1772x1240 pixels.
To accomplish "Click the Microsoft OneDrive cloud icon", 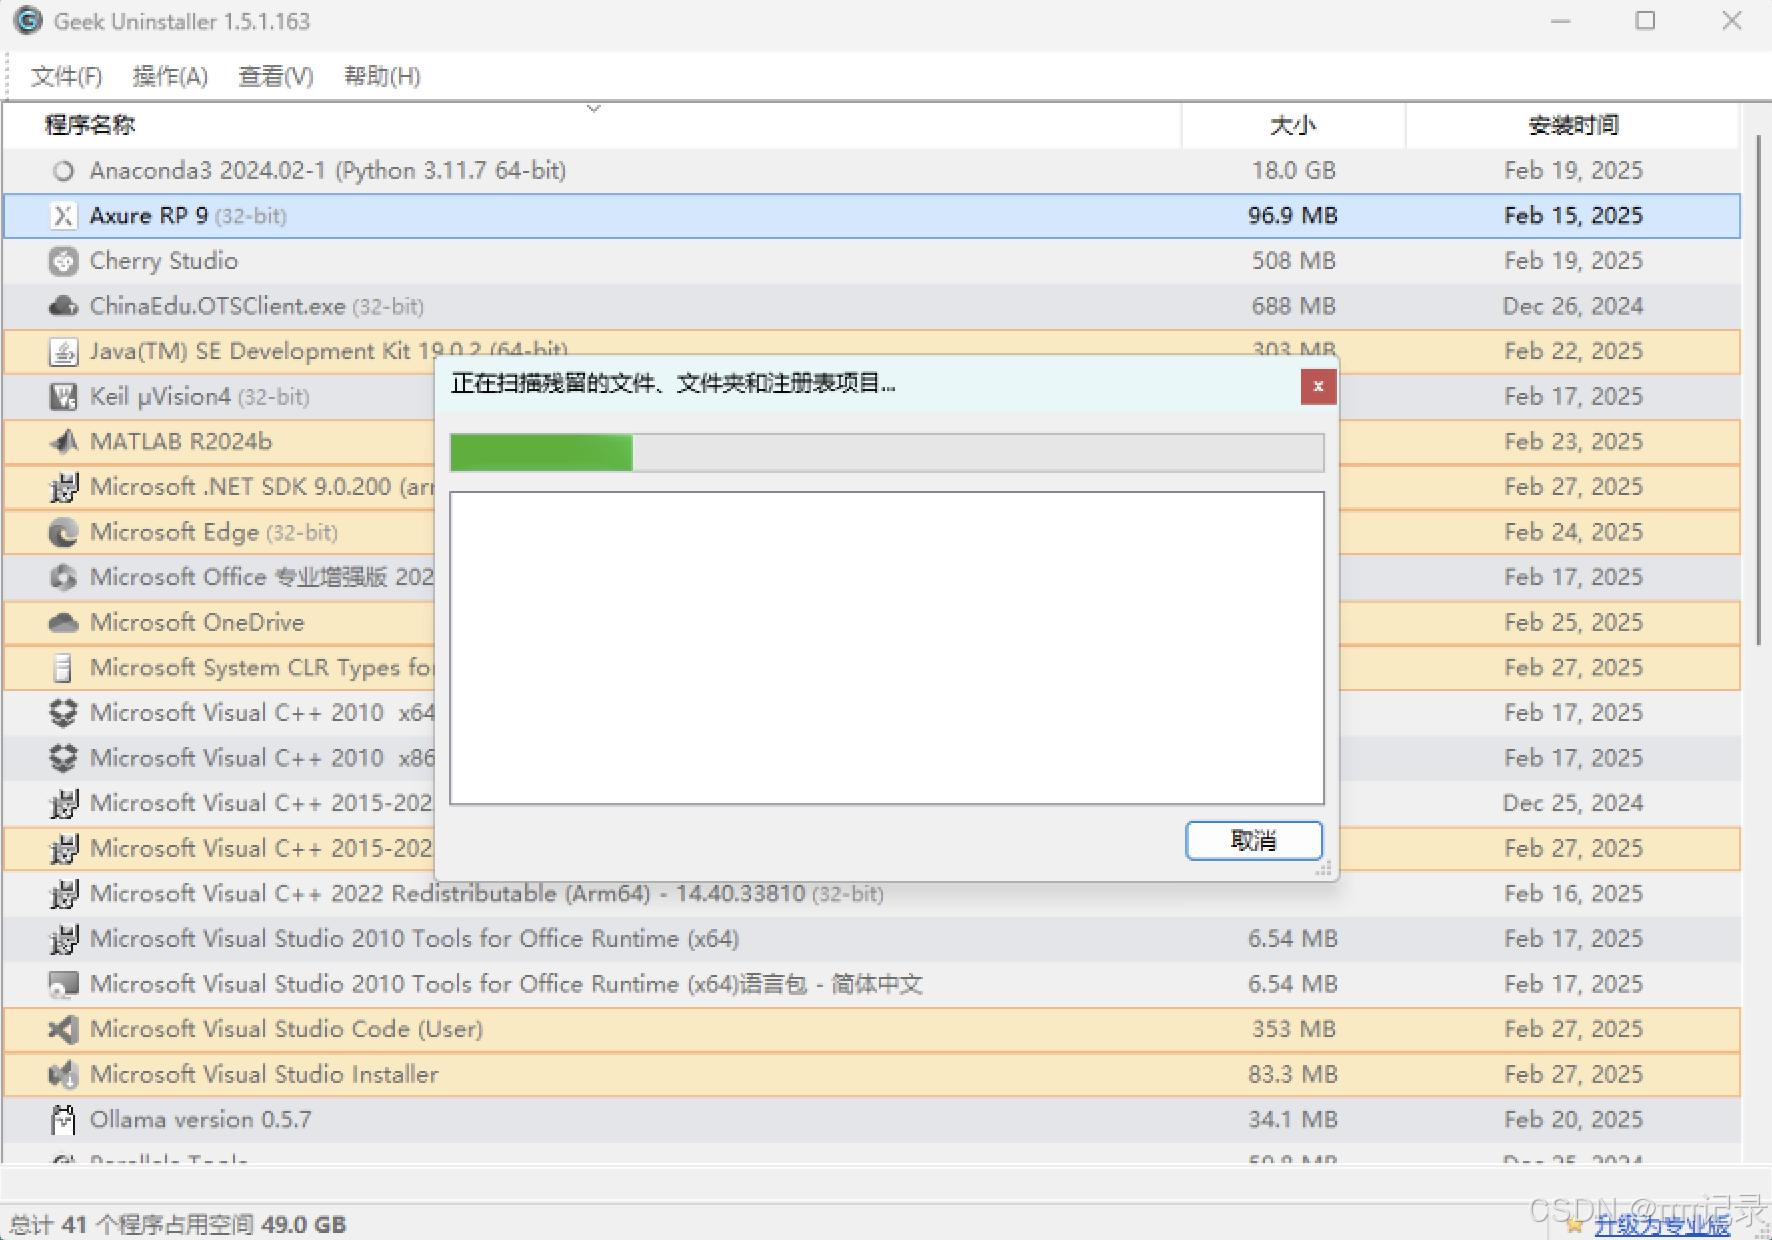I will click(63, 623).
